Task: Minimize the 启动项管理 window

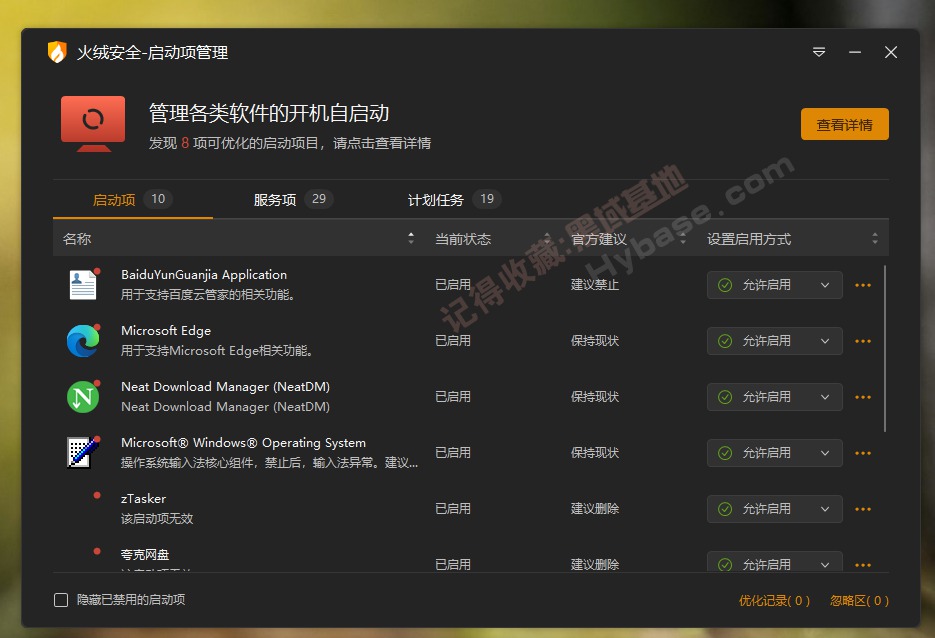Action: coord(854,52)
